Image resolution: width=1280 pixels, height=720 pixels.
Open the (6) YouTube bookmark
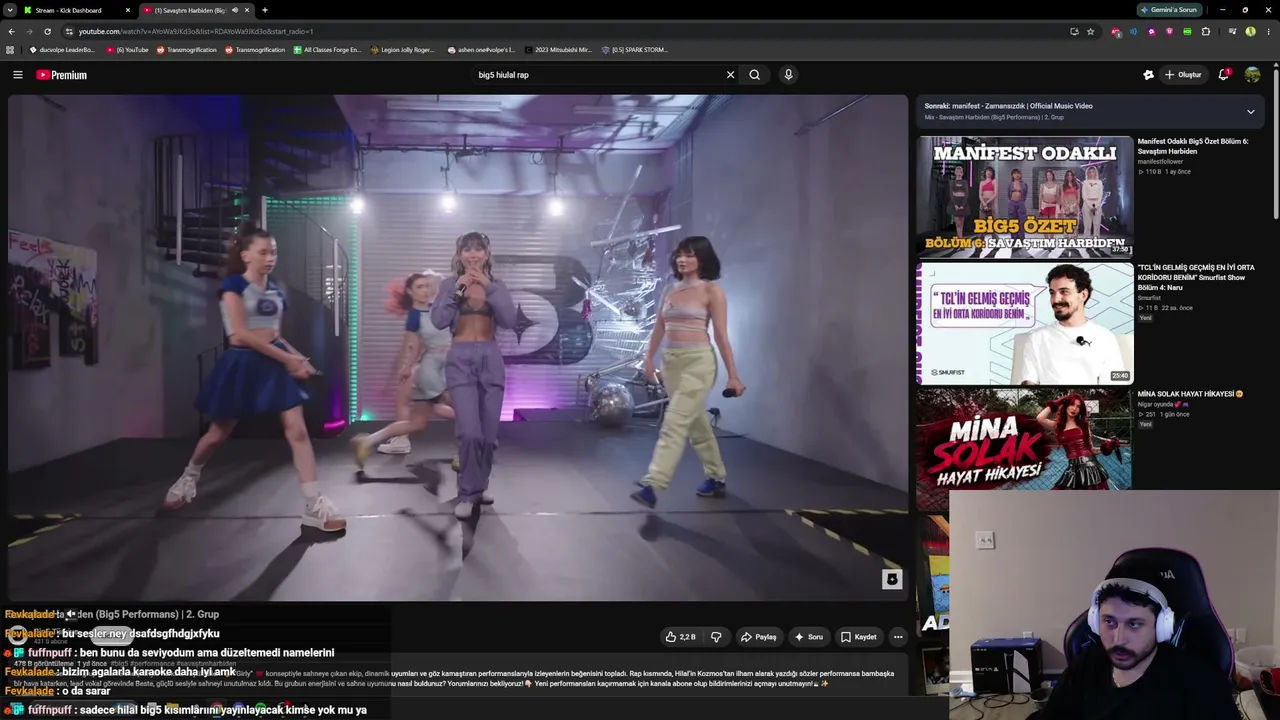(x=127, y=49)
